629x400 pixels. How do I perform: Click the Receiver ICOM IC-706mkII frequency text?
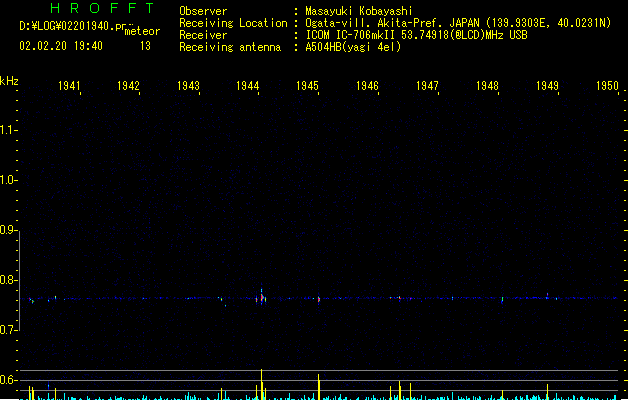416,35
